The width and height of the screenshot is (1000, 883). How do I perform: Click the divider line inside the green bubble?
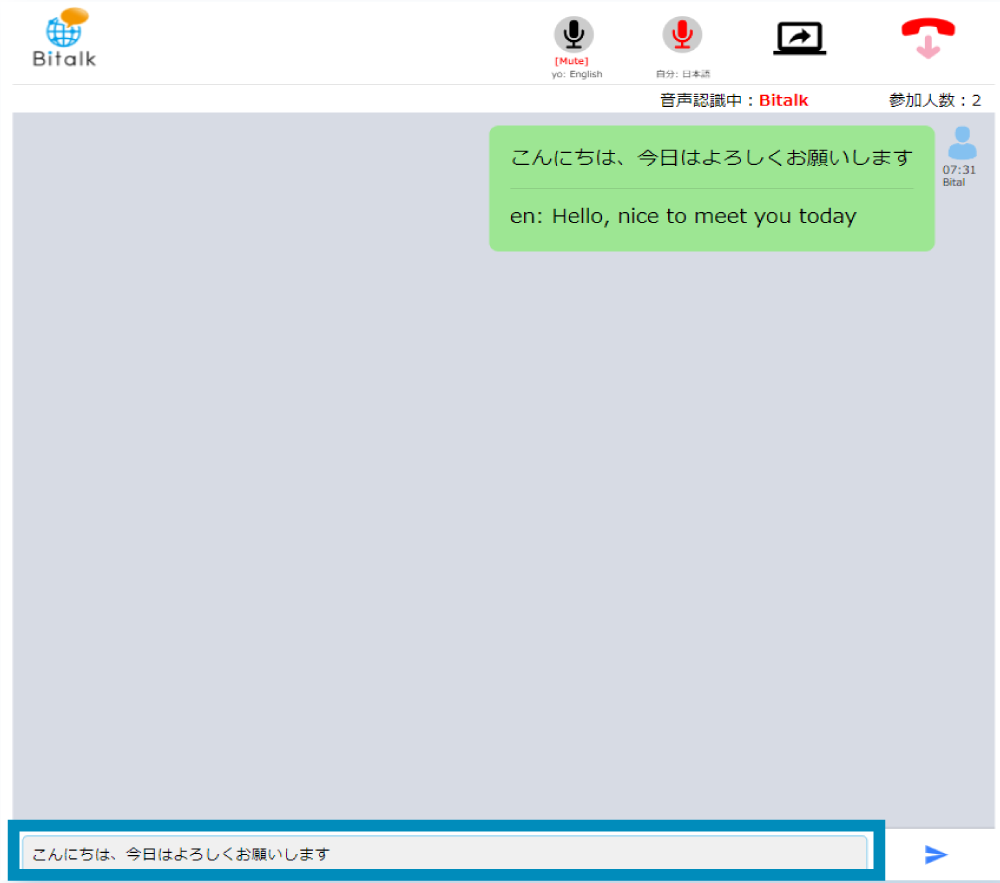pyautogui.click(x=711, y=188)
